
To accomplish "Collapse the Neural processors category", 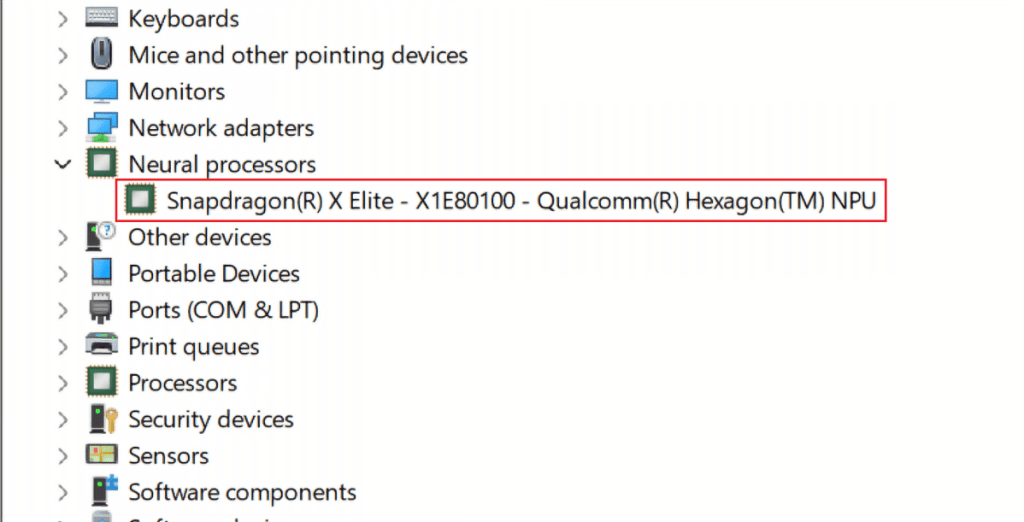I will click(x=64, y=164).
